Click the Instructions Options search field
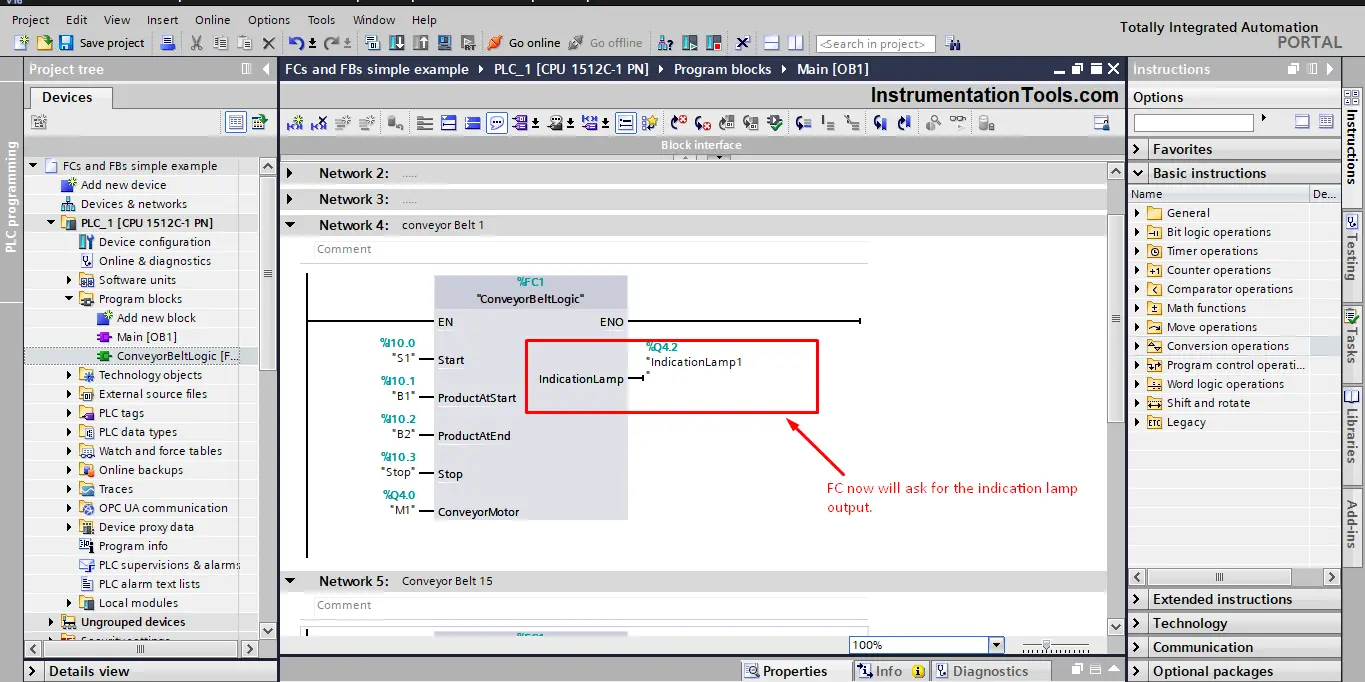Viewport: 1365px width, 682px height. coord(1193,122)
